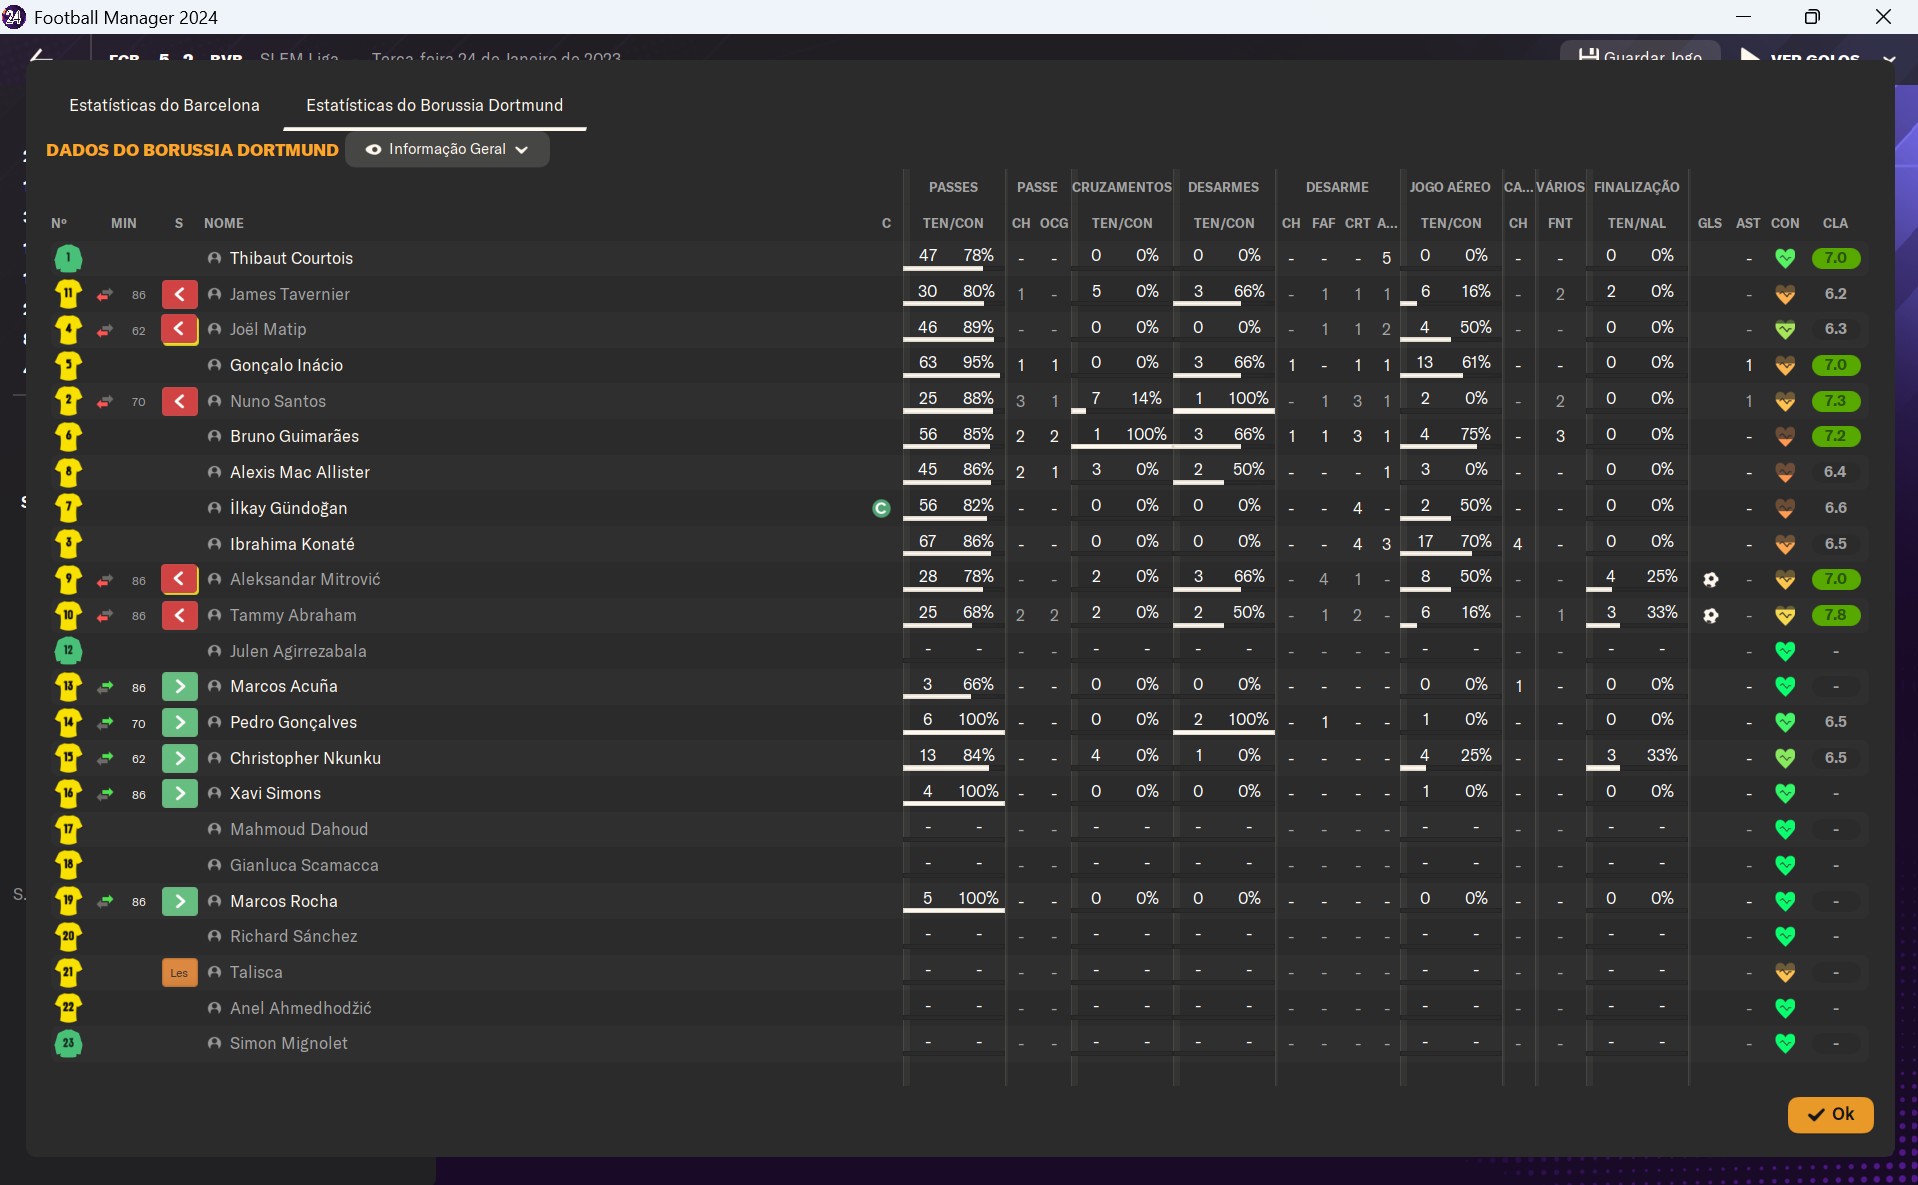Click Nuno Santos substituted-off red arrow

179,401
